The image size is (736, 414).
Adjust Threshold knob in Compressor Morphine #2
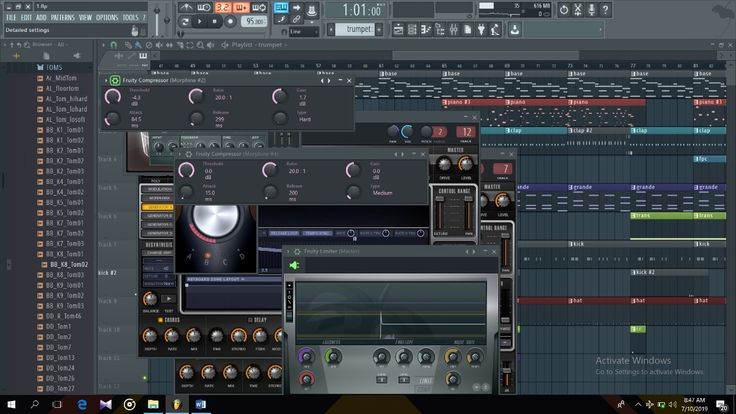click(113, 97)
